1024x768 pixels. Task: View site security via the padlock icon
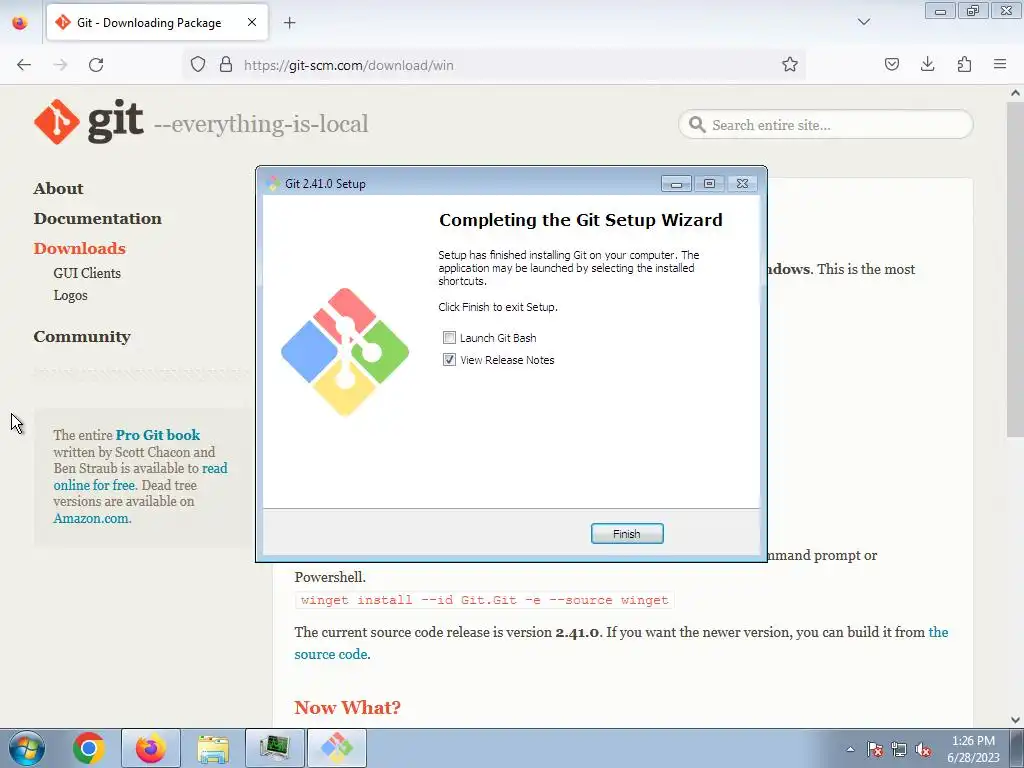[x=226, y=65]
